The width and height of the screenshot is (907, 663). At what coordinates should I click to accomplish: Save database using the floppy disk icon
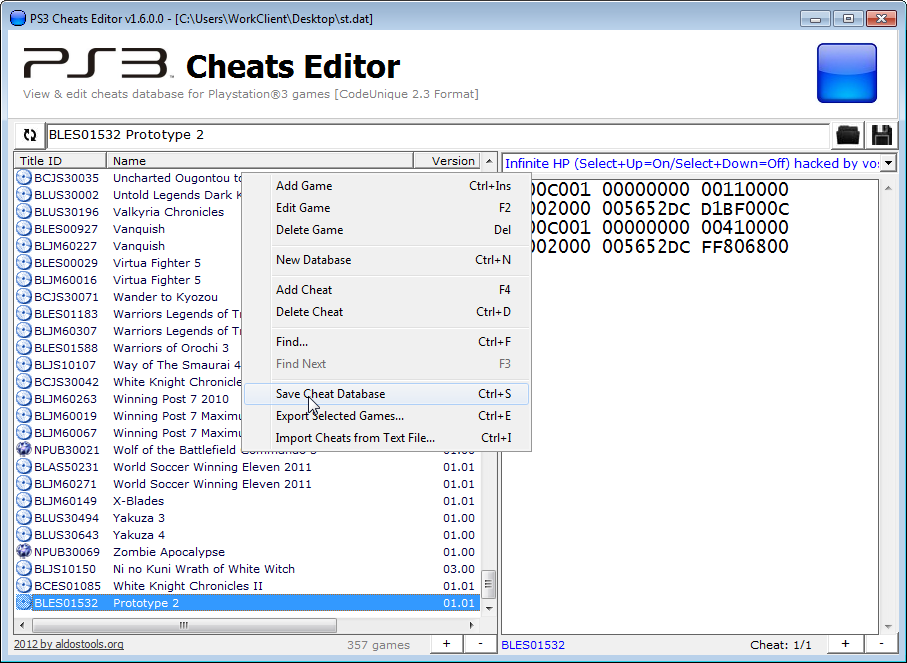pyautogui.click(x=882, y=135)
